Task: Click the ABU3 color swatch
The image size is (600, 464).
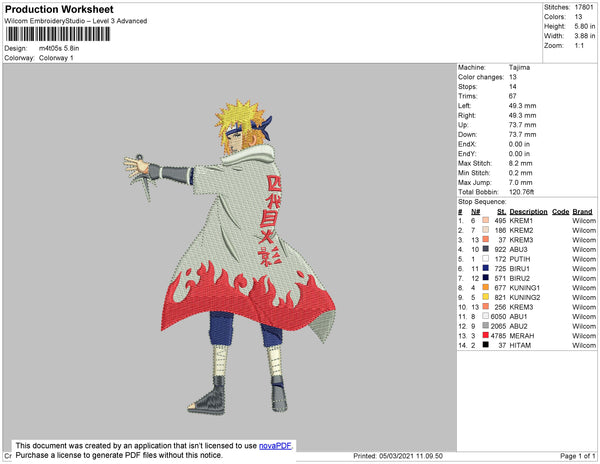Action: pyautogui.click(x=486, y=249)
